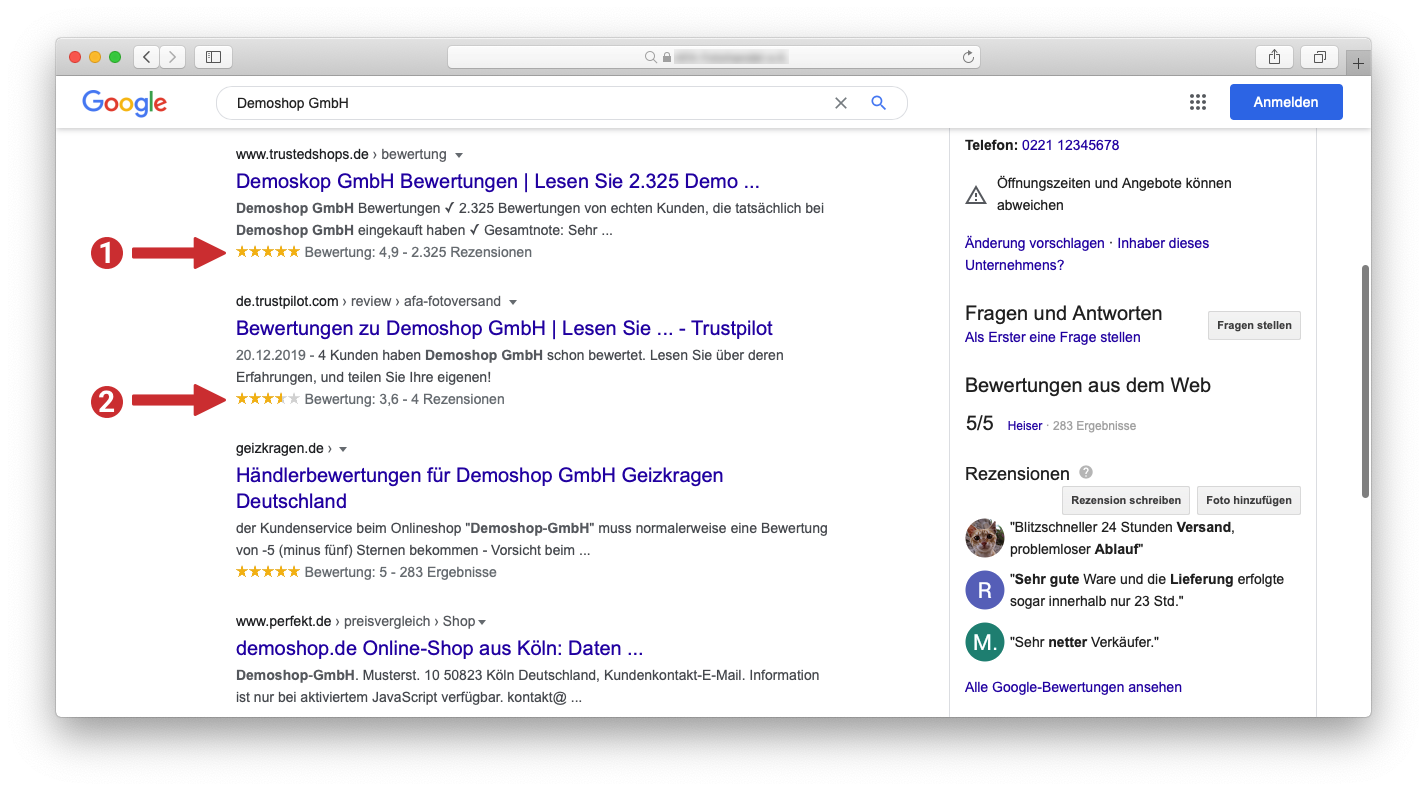Click the Bewertung: 4,9 - 2.325 Rezensionen text
Viewport: 1427px width, 791px height.
tap(418, 252)
